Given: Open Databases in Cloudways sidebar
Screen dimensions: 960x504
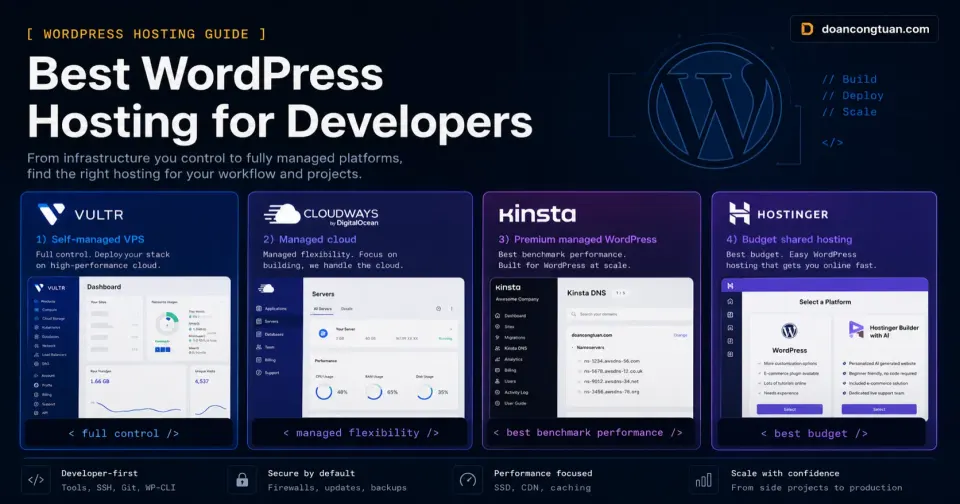Looking at the screenshot, I should click(x=270, y=334).
